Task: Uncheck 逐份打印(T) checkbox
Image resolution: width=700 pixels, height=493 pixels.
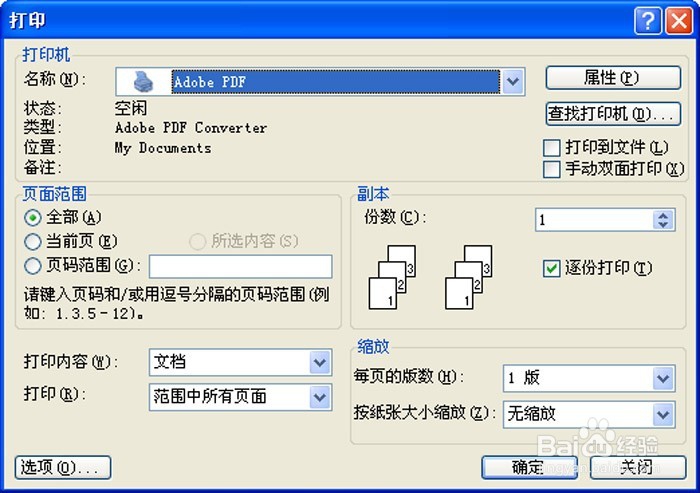Action: [552, 268]
